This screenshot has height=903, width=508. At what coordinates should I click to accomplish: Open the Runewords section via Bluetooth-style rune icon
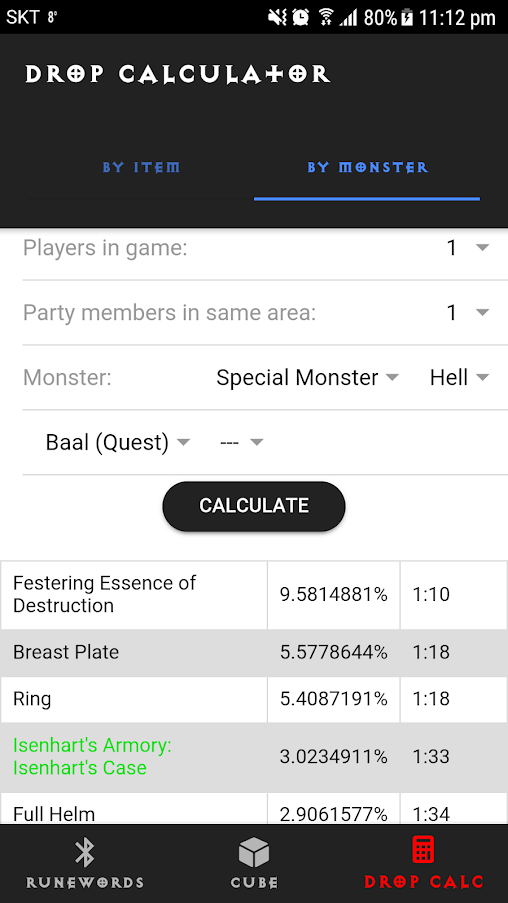click(x=85, y=853)
